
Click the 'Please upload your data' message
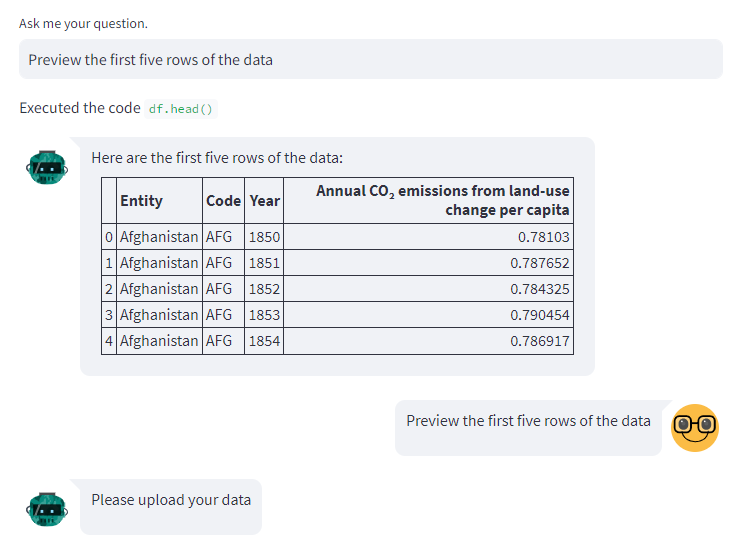click(171, 500)
